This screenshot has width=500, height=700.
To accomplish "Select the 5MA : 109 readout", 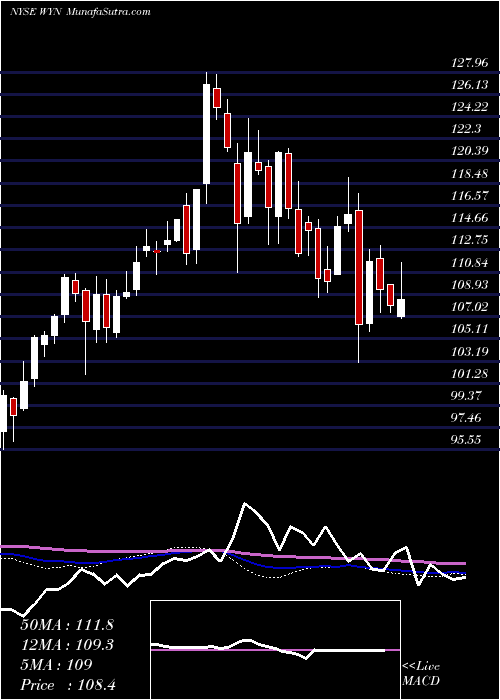I will [57, 665].
